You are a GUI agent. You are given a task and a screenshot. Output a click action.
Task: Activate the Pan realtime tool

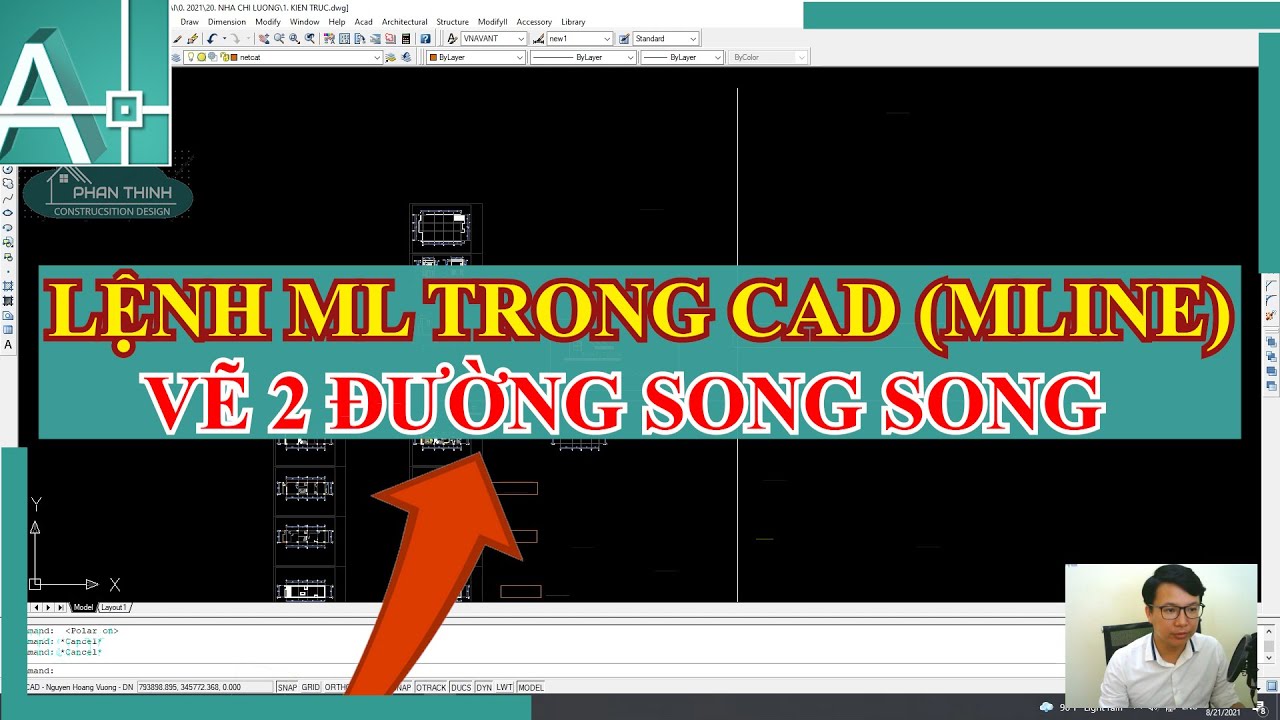point(264,39)
